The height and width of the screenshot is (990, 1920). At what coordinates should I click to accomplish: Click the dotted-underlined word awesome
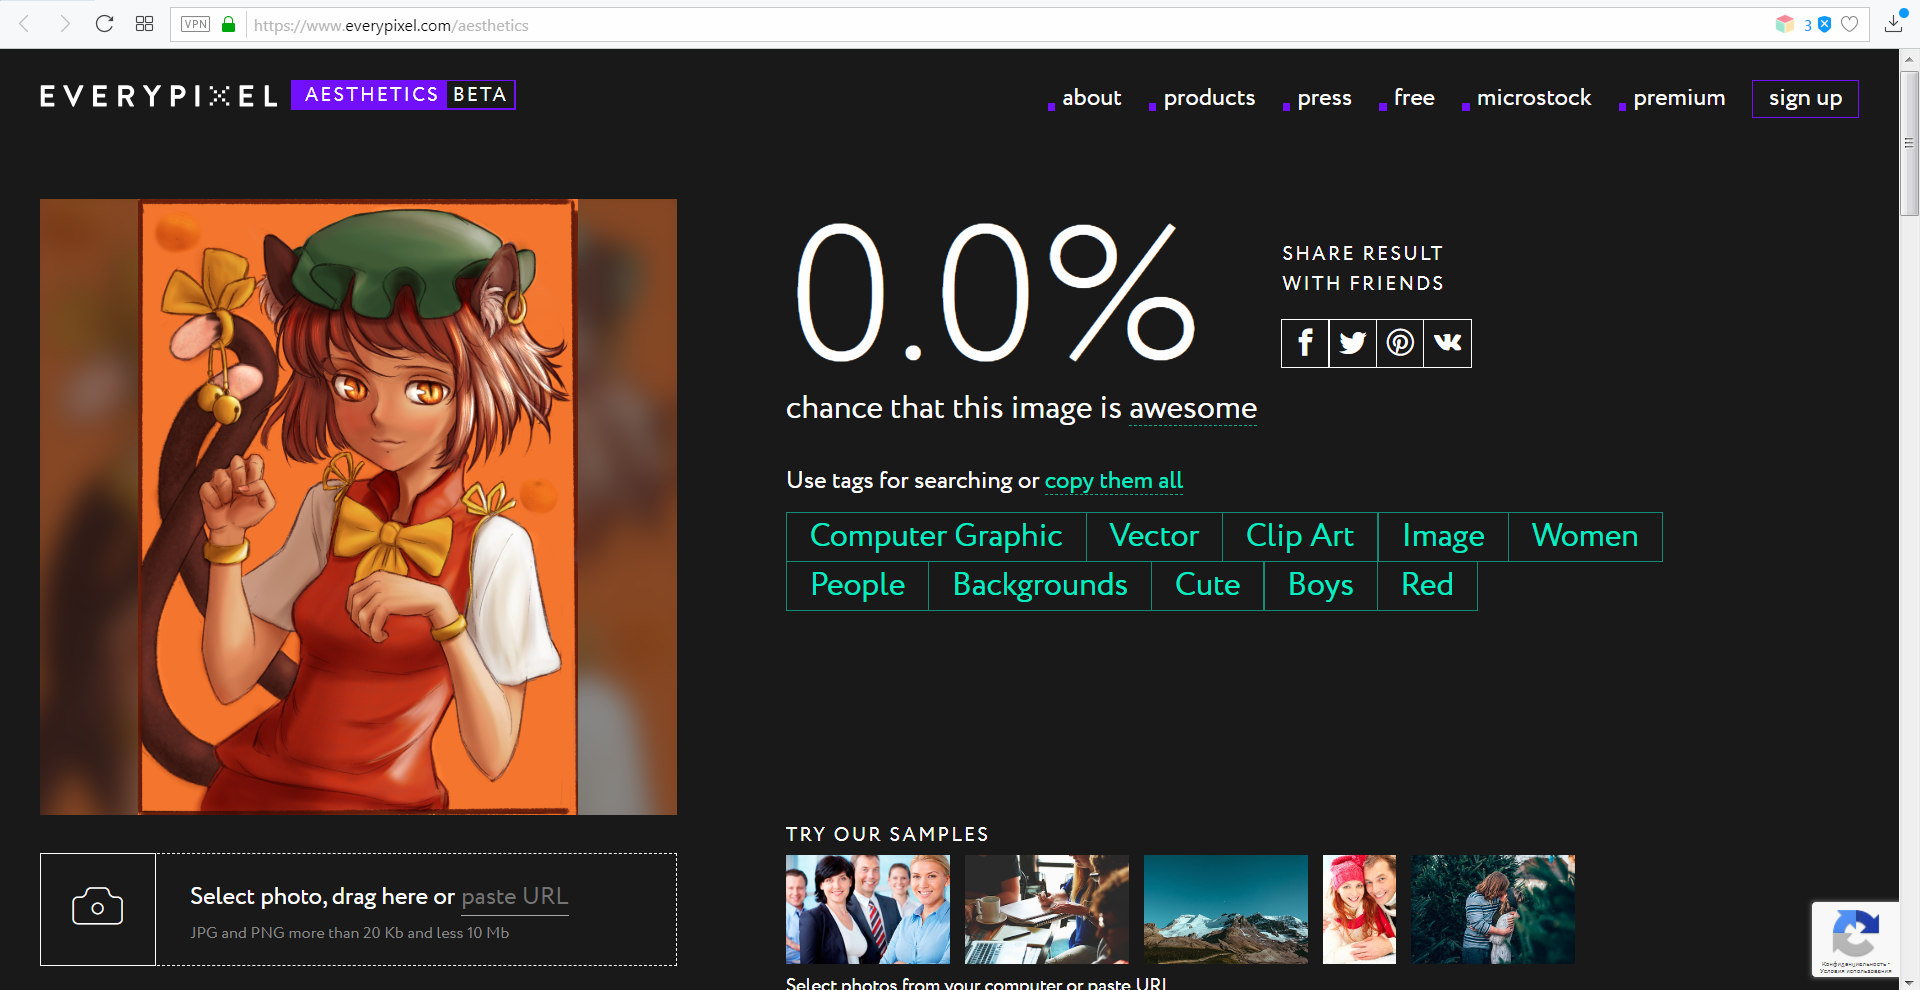pyautogui.click(x=1193, y=408)
